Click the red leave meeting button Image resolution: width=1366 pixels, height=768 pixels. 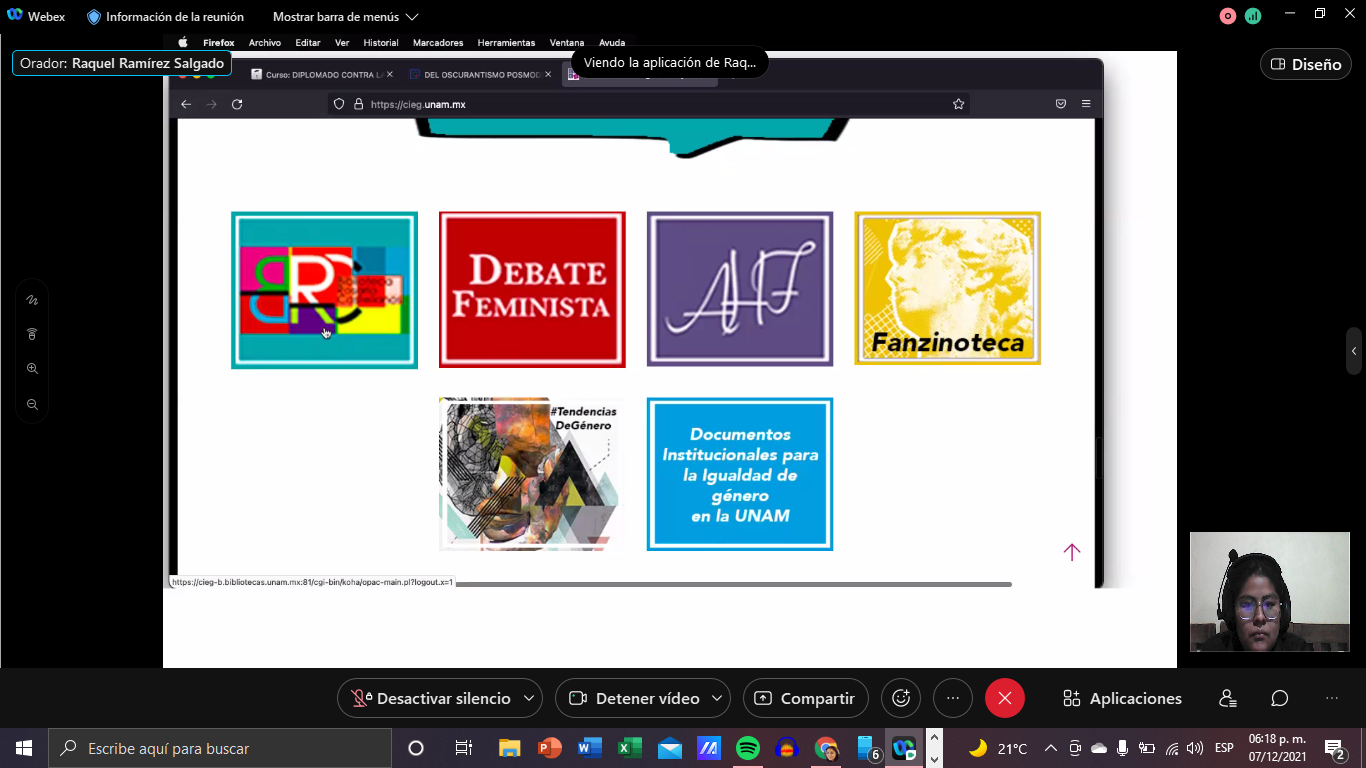(1005, 698)
